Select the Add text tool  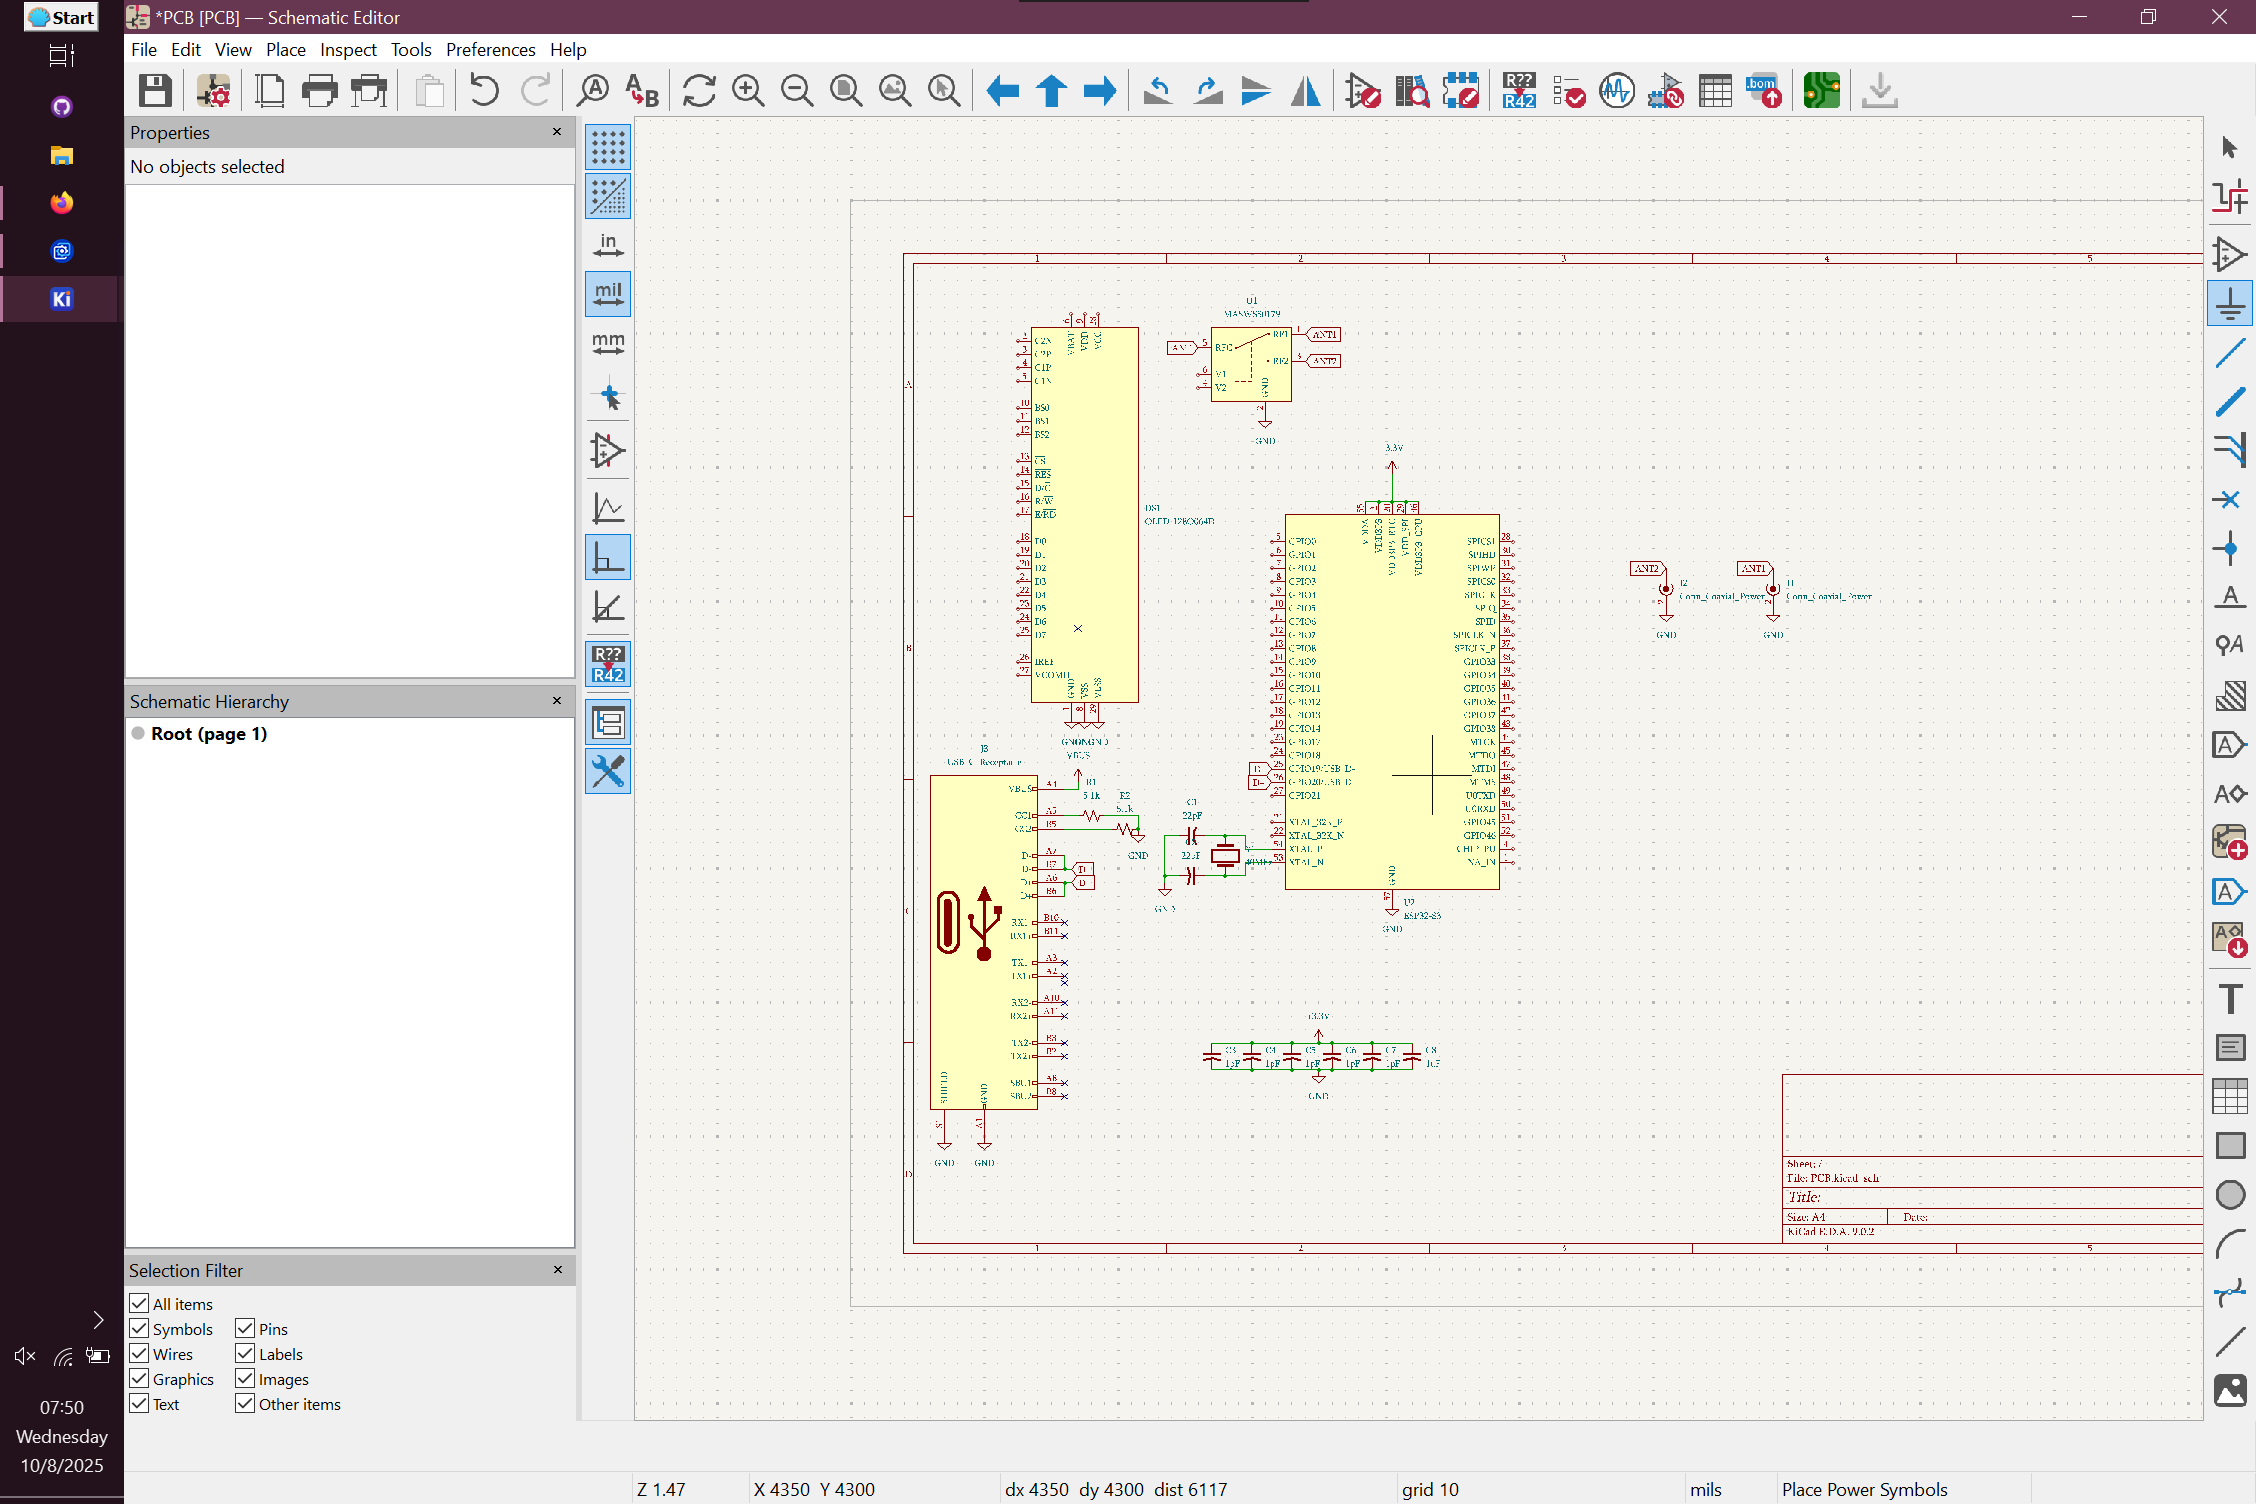click(2230, 998)
